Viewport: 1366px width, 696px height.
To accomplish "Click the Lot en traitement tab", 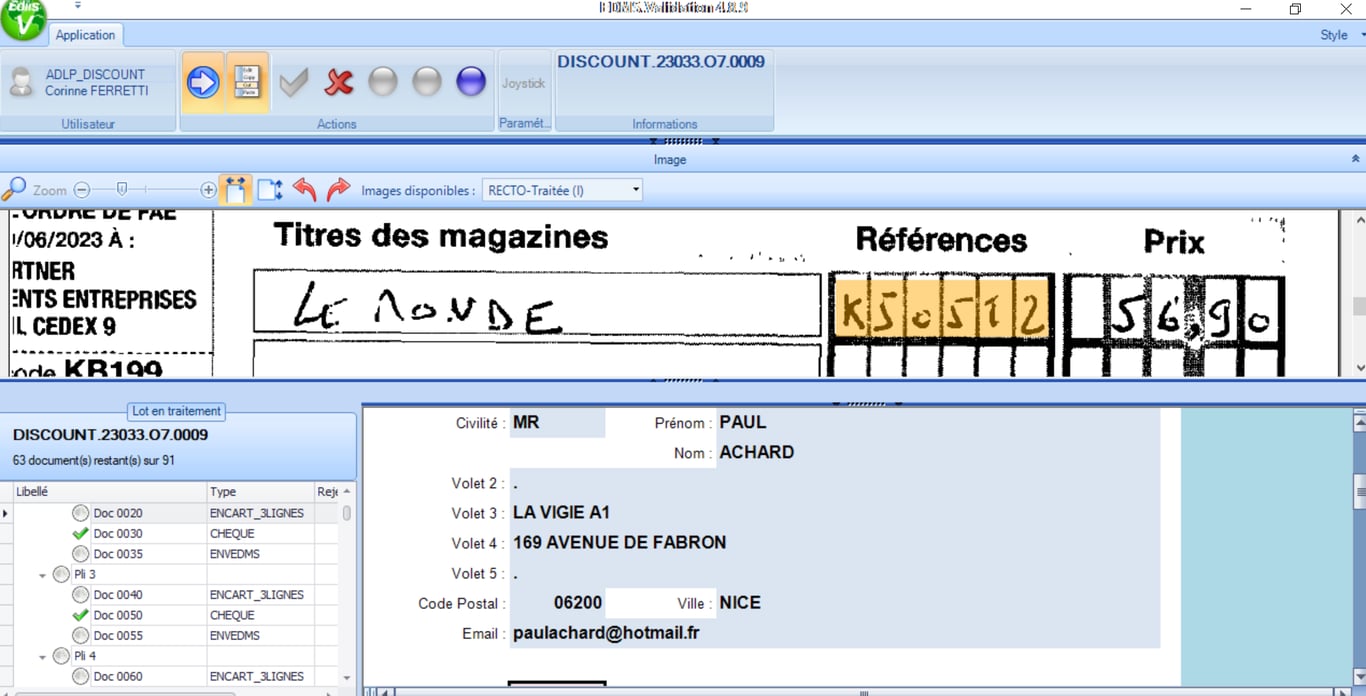I will coord(176,411).
